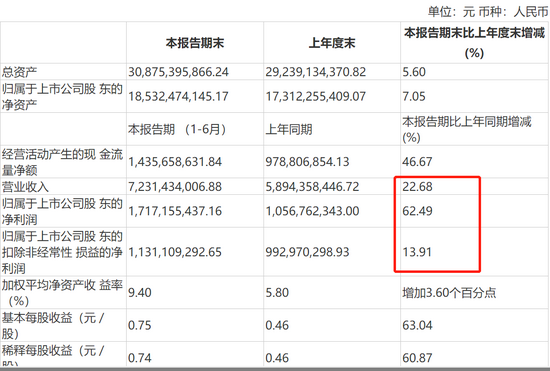Click the 本报告期末 column header
Screen dimensions: 550x371
point(195,43)
